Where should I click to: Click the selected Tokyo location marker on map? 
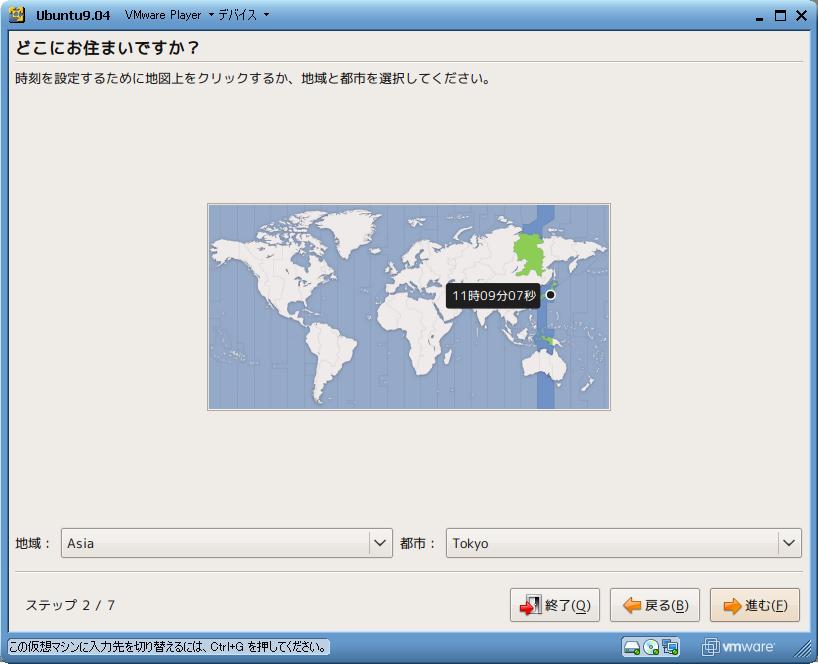click(x=550, y=295)
